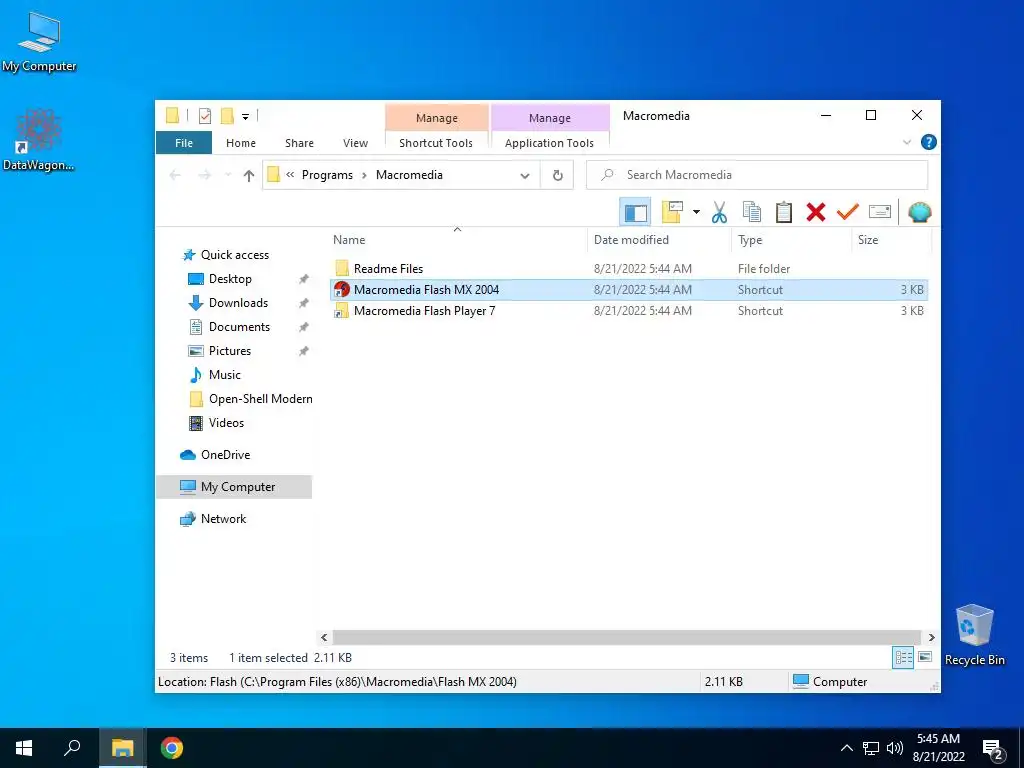Click the Copy toolbar icon

[752, 212]
